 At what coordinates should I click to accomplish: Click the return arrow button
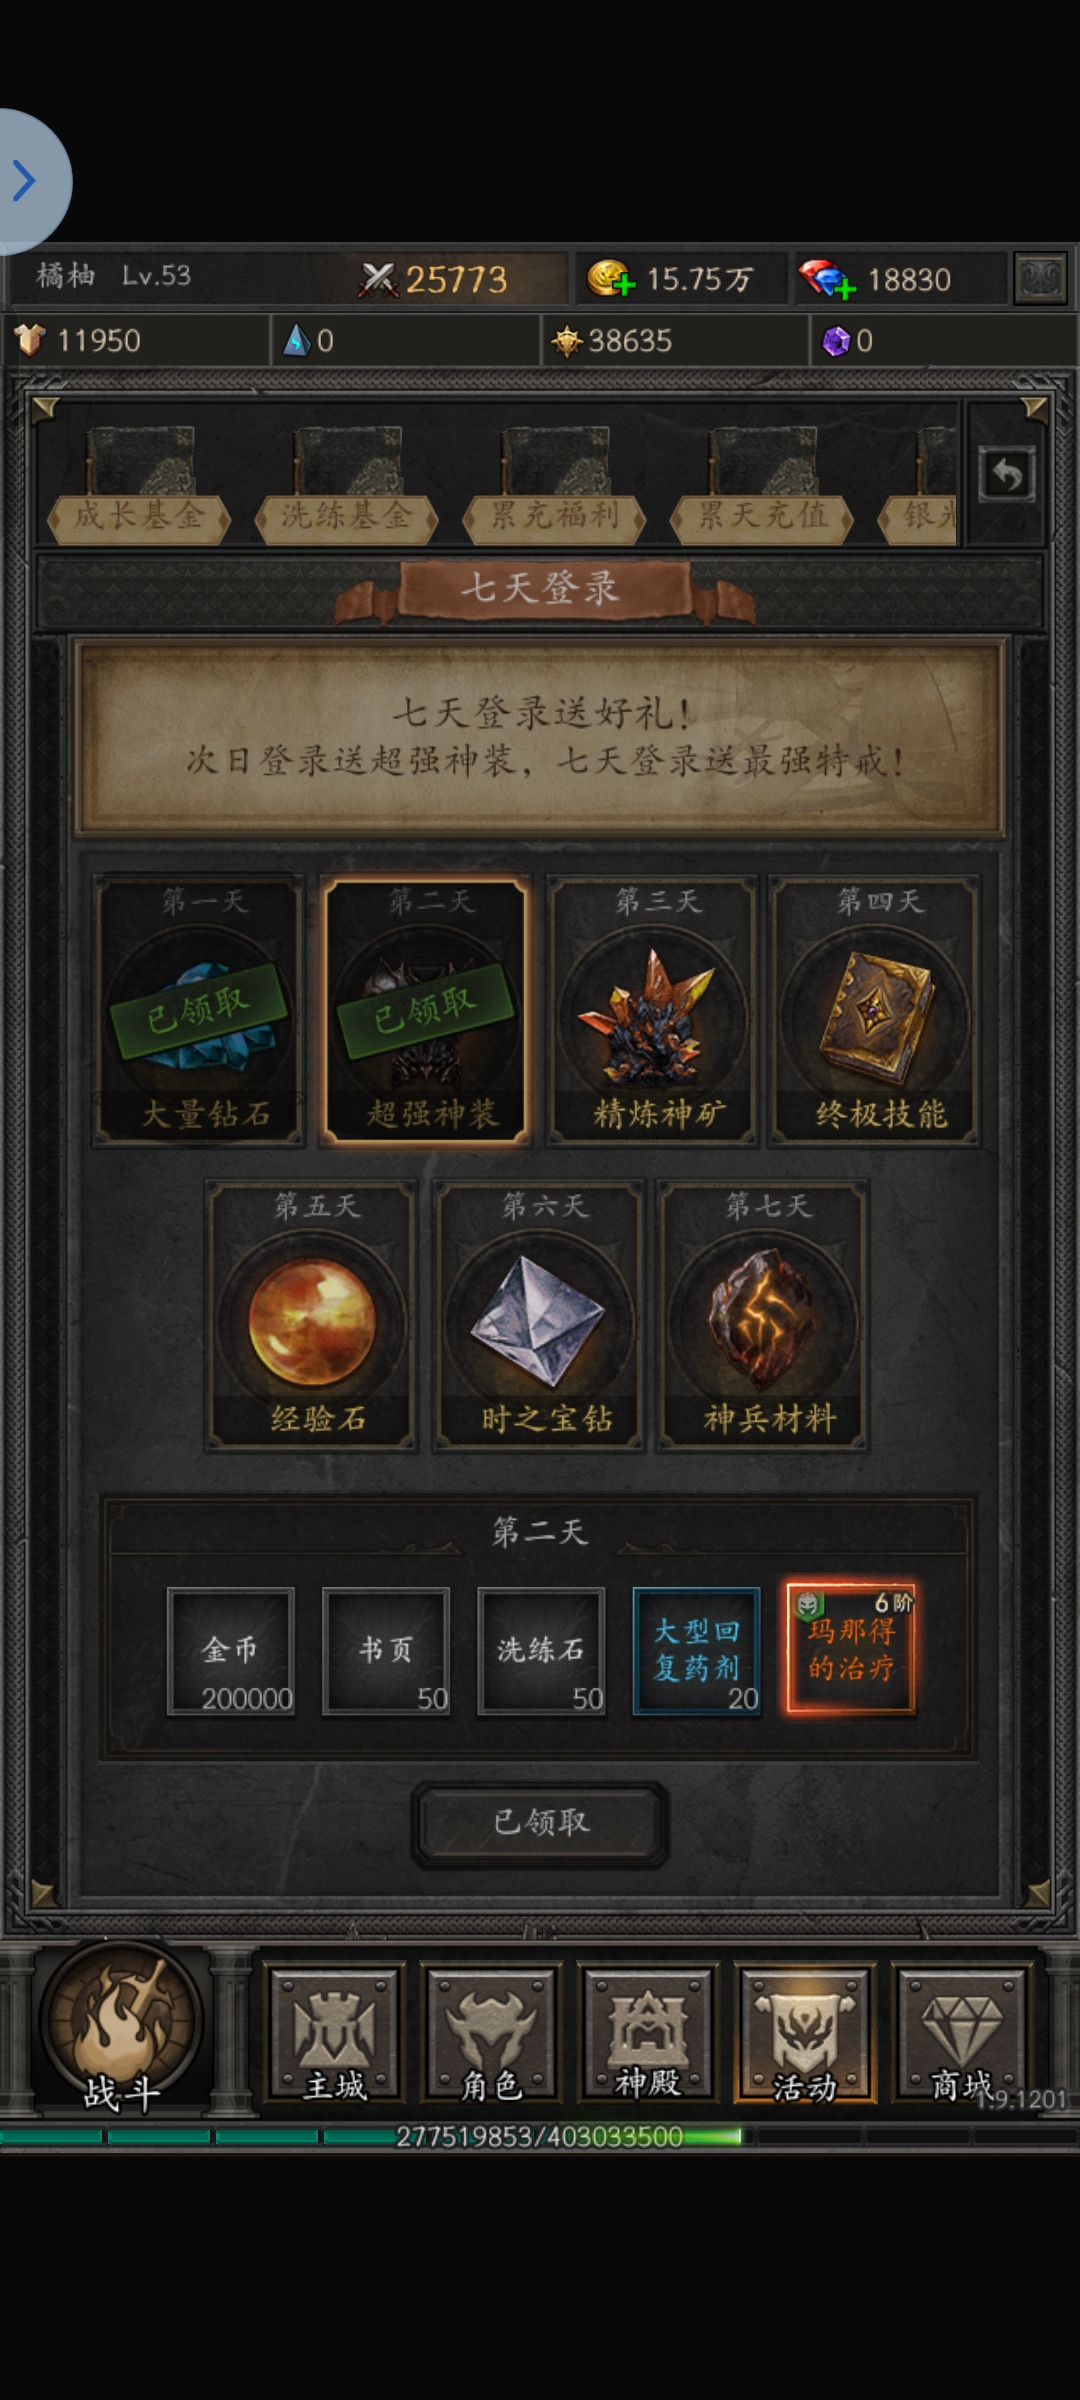(x=1006, y=474)
